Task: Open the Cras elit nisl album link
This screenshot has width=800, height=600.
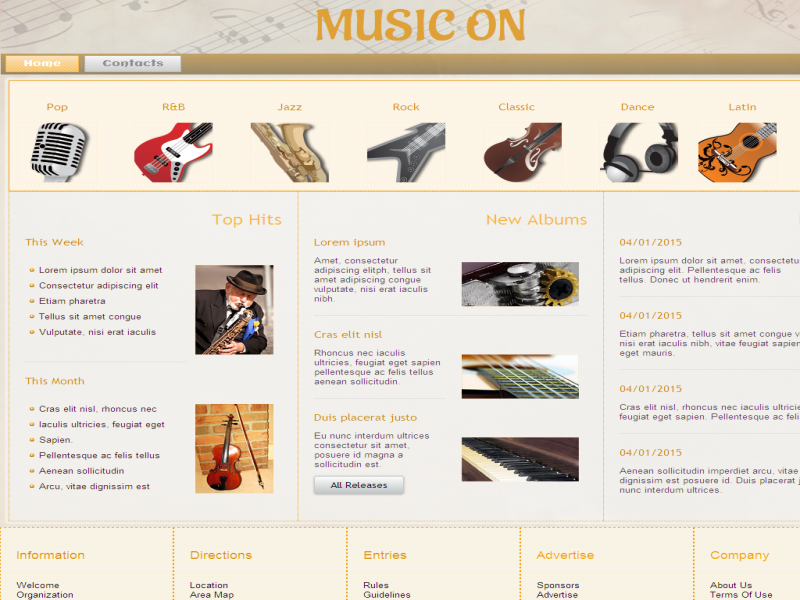Action: 348,335
